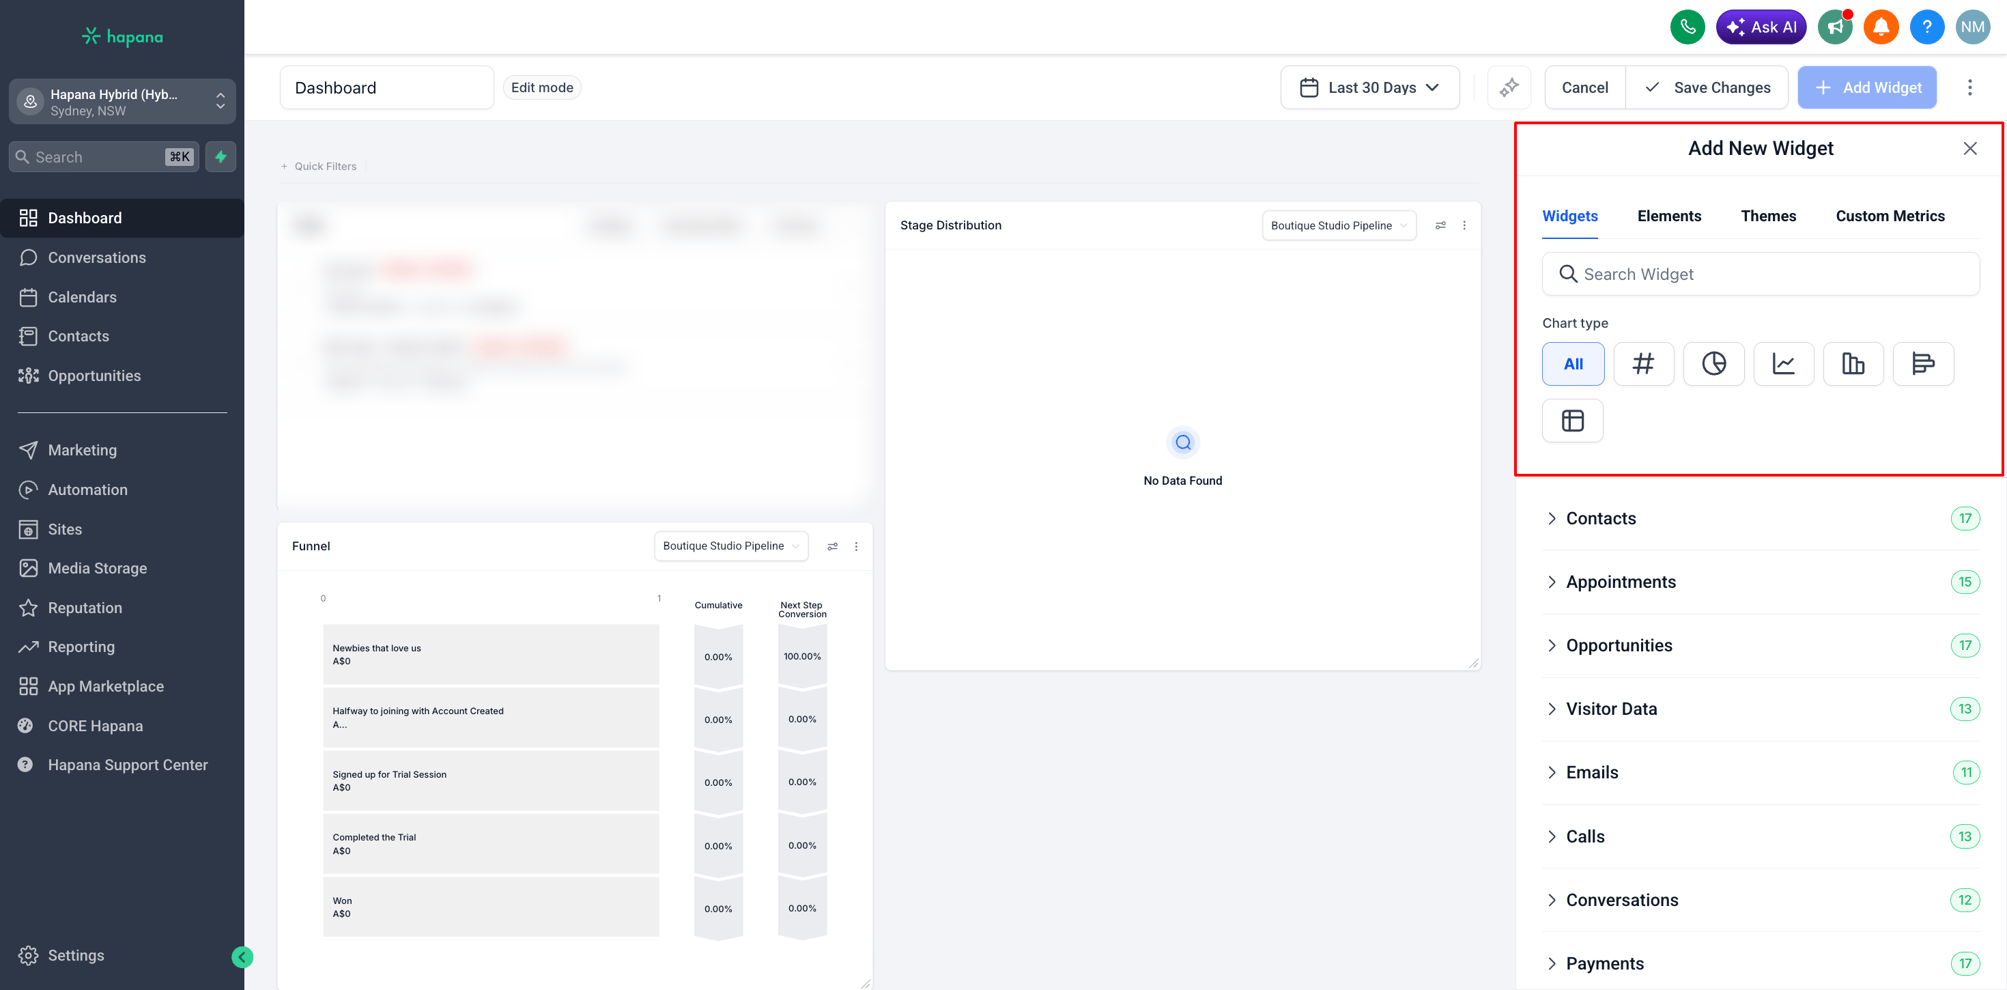The image size is (2007, 990).
Task: Open the orange notifications bell
Action: 1881,27
